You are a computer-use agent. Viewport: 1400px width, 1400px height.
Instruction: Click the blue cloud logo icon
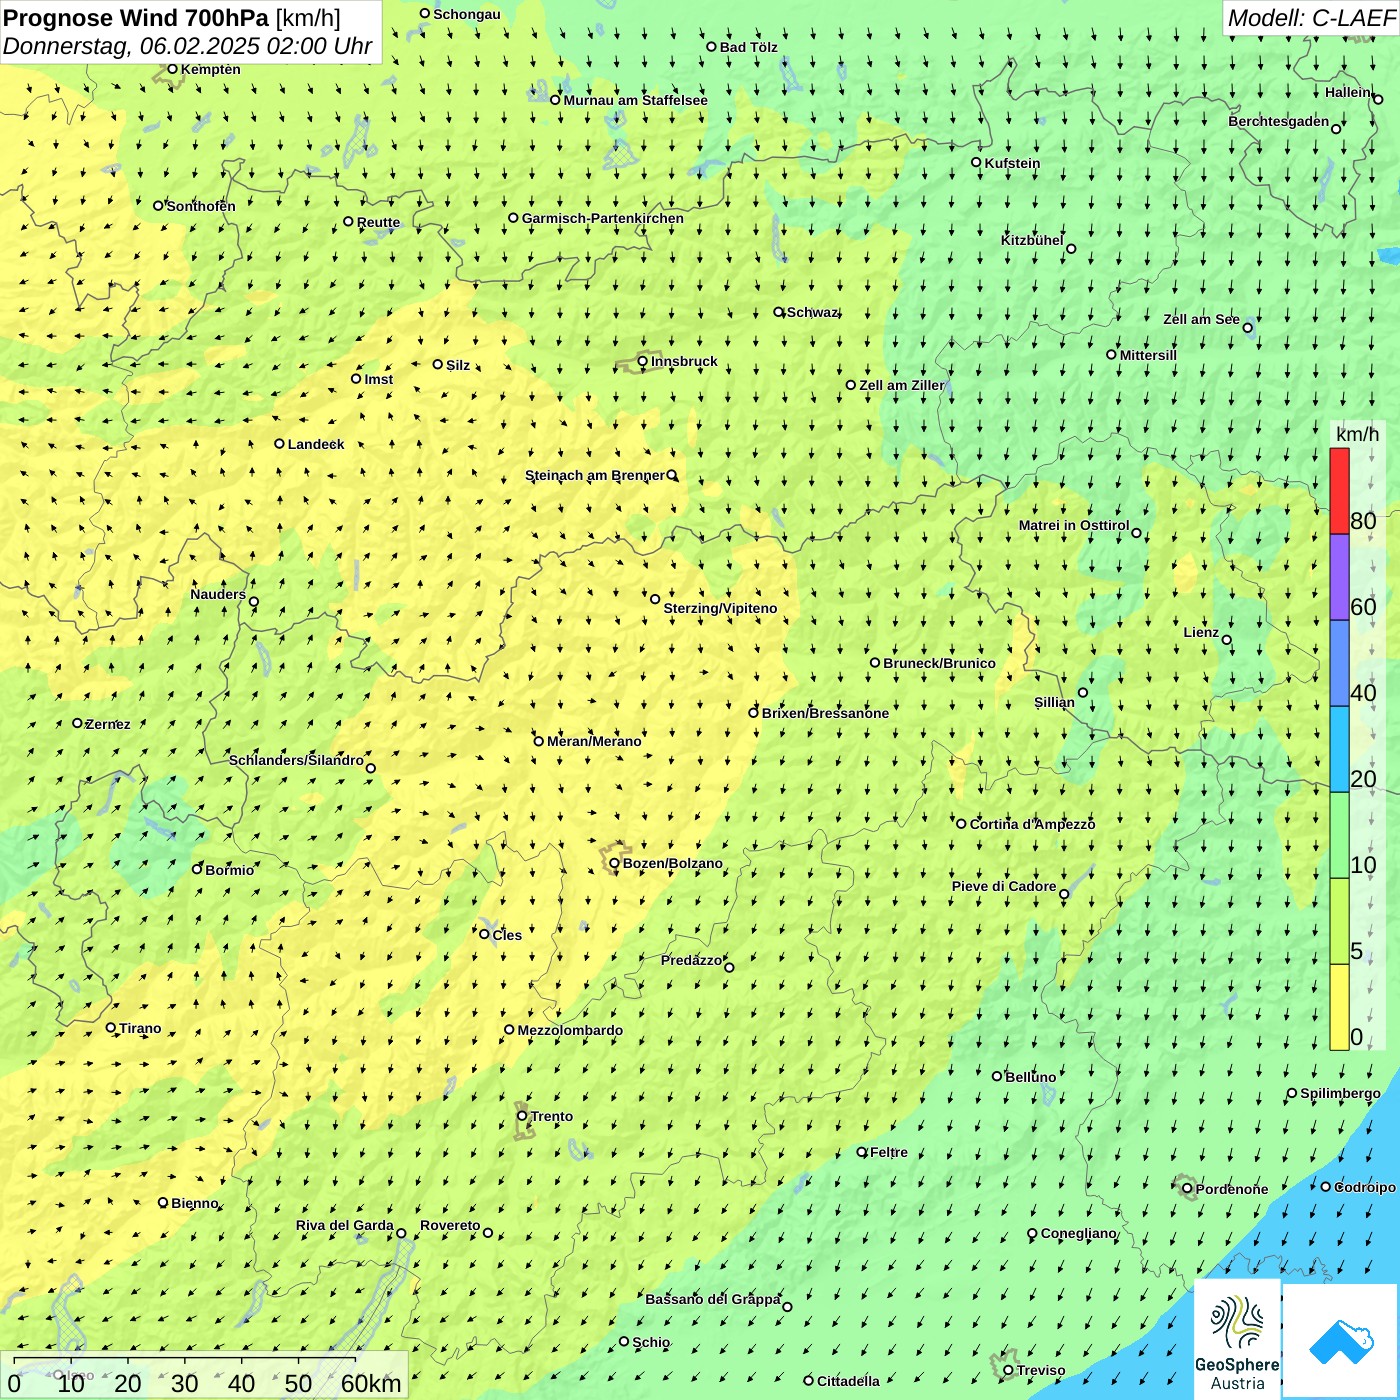1341,1341
